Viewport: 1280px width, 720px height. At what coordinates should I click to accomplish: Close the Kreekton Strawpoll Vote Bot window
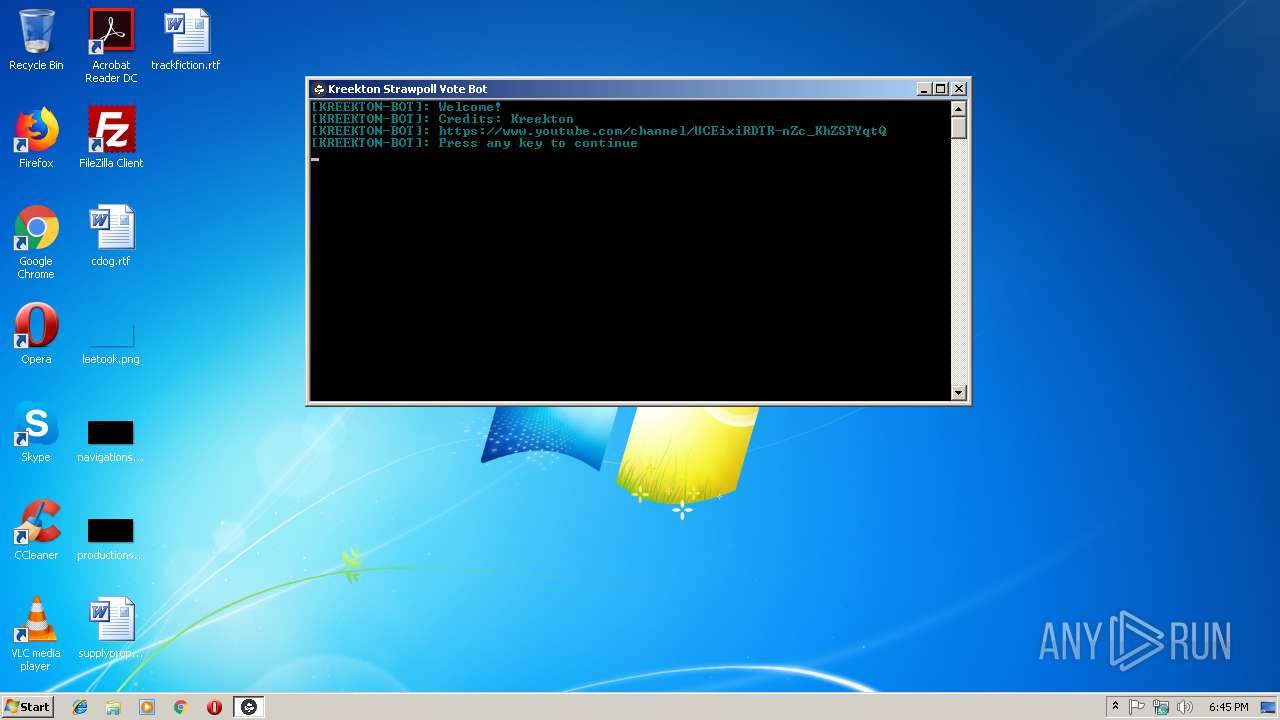(x=958, y=89)
